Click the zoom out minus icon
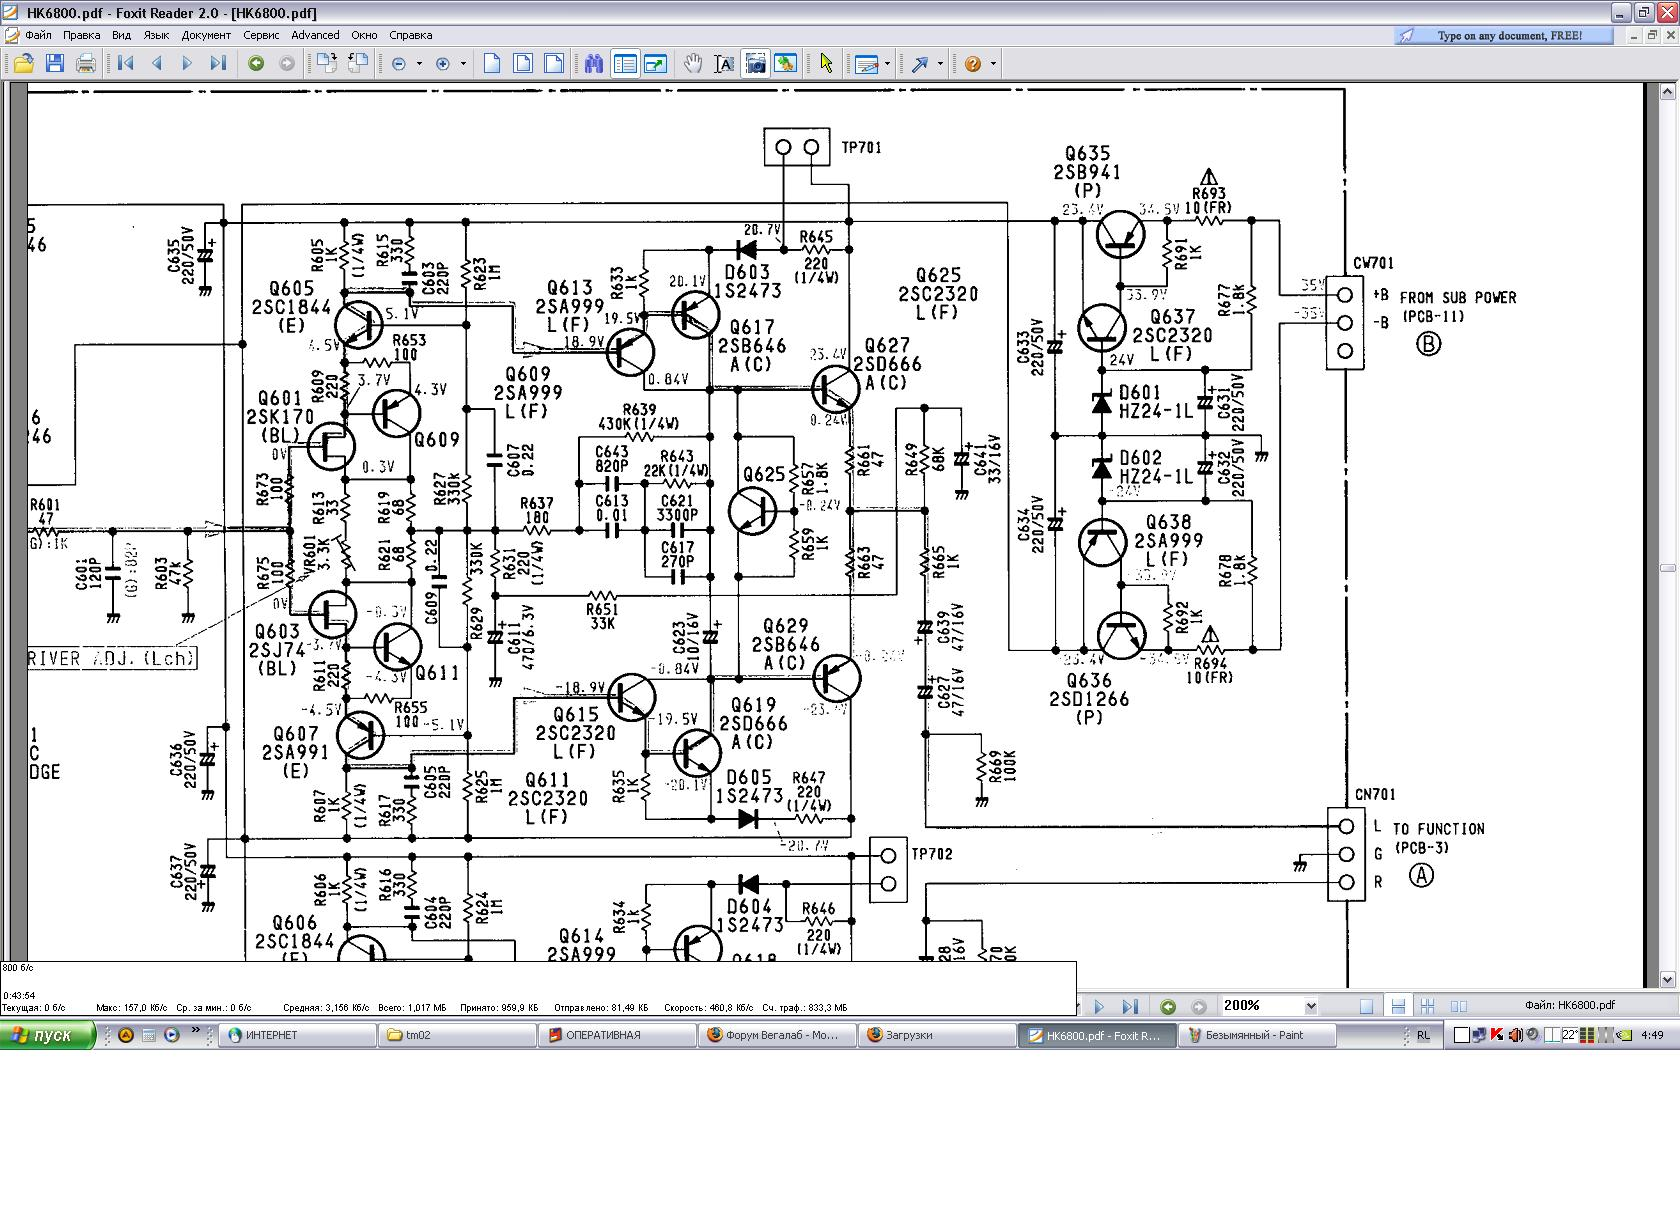 point(399,64)
